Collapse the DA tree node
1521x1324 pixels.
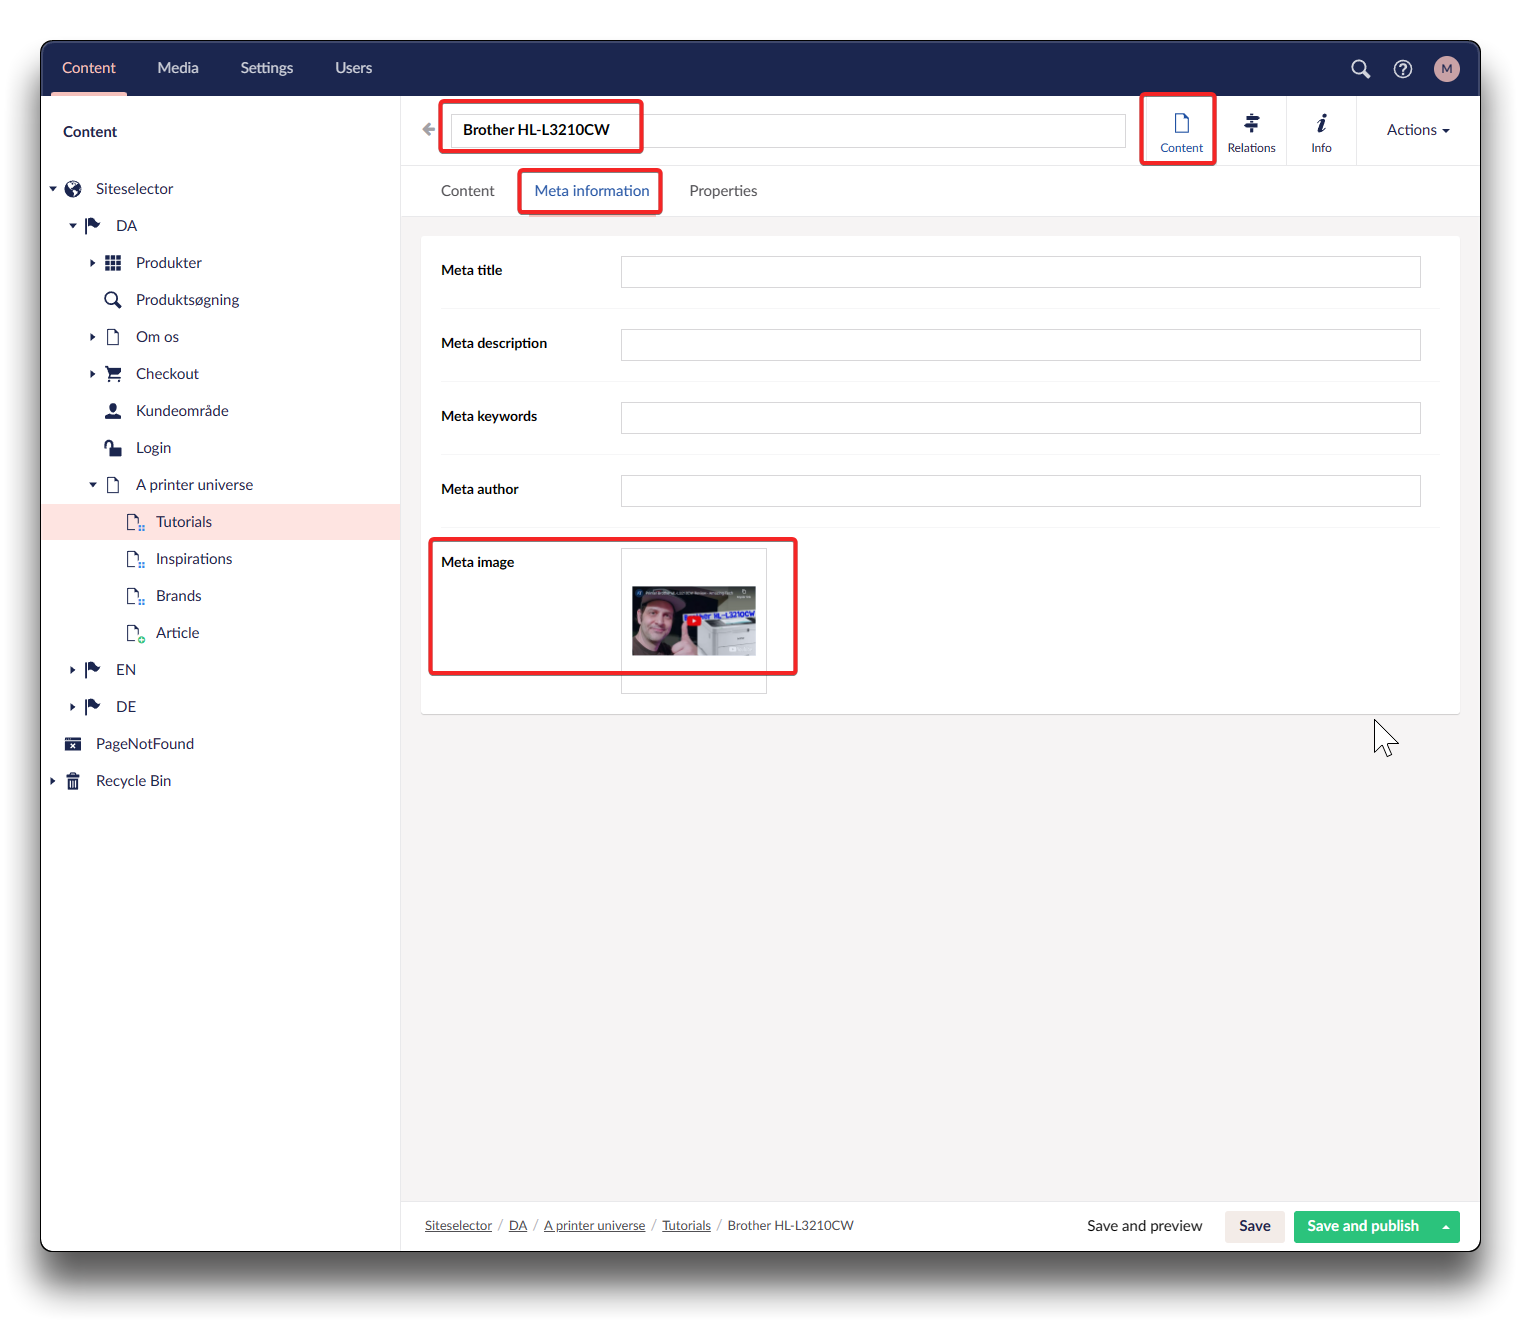pos(73,226)
